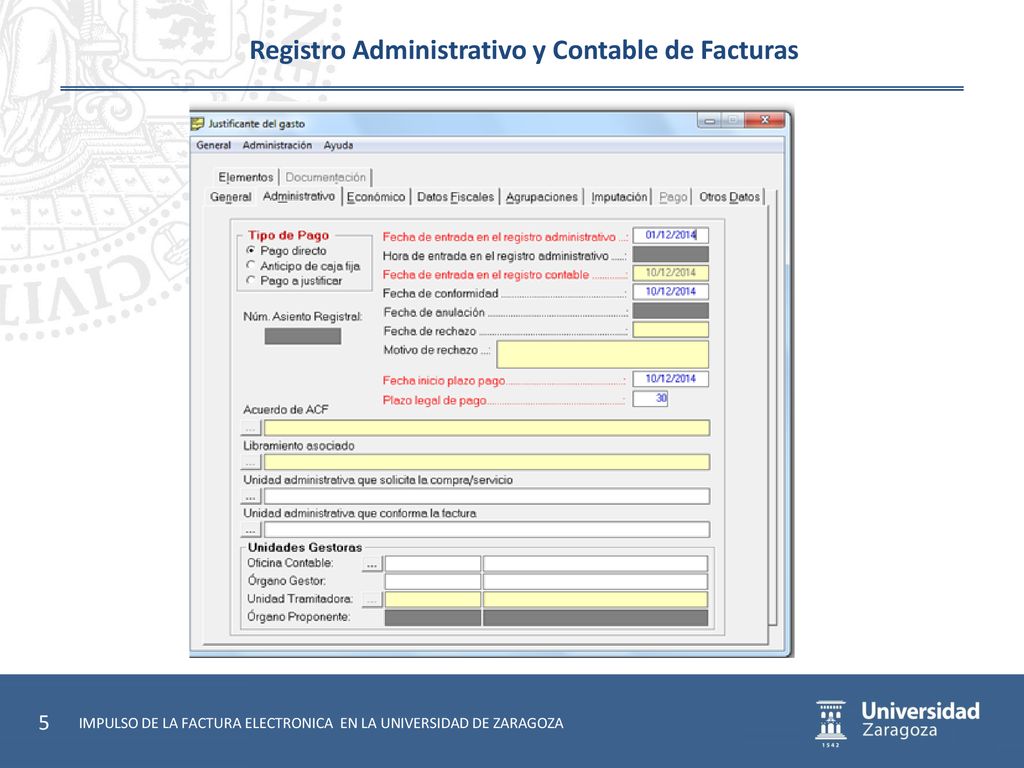Click Órgano Gestor code field

432,582
